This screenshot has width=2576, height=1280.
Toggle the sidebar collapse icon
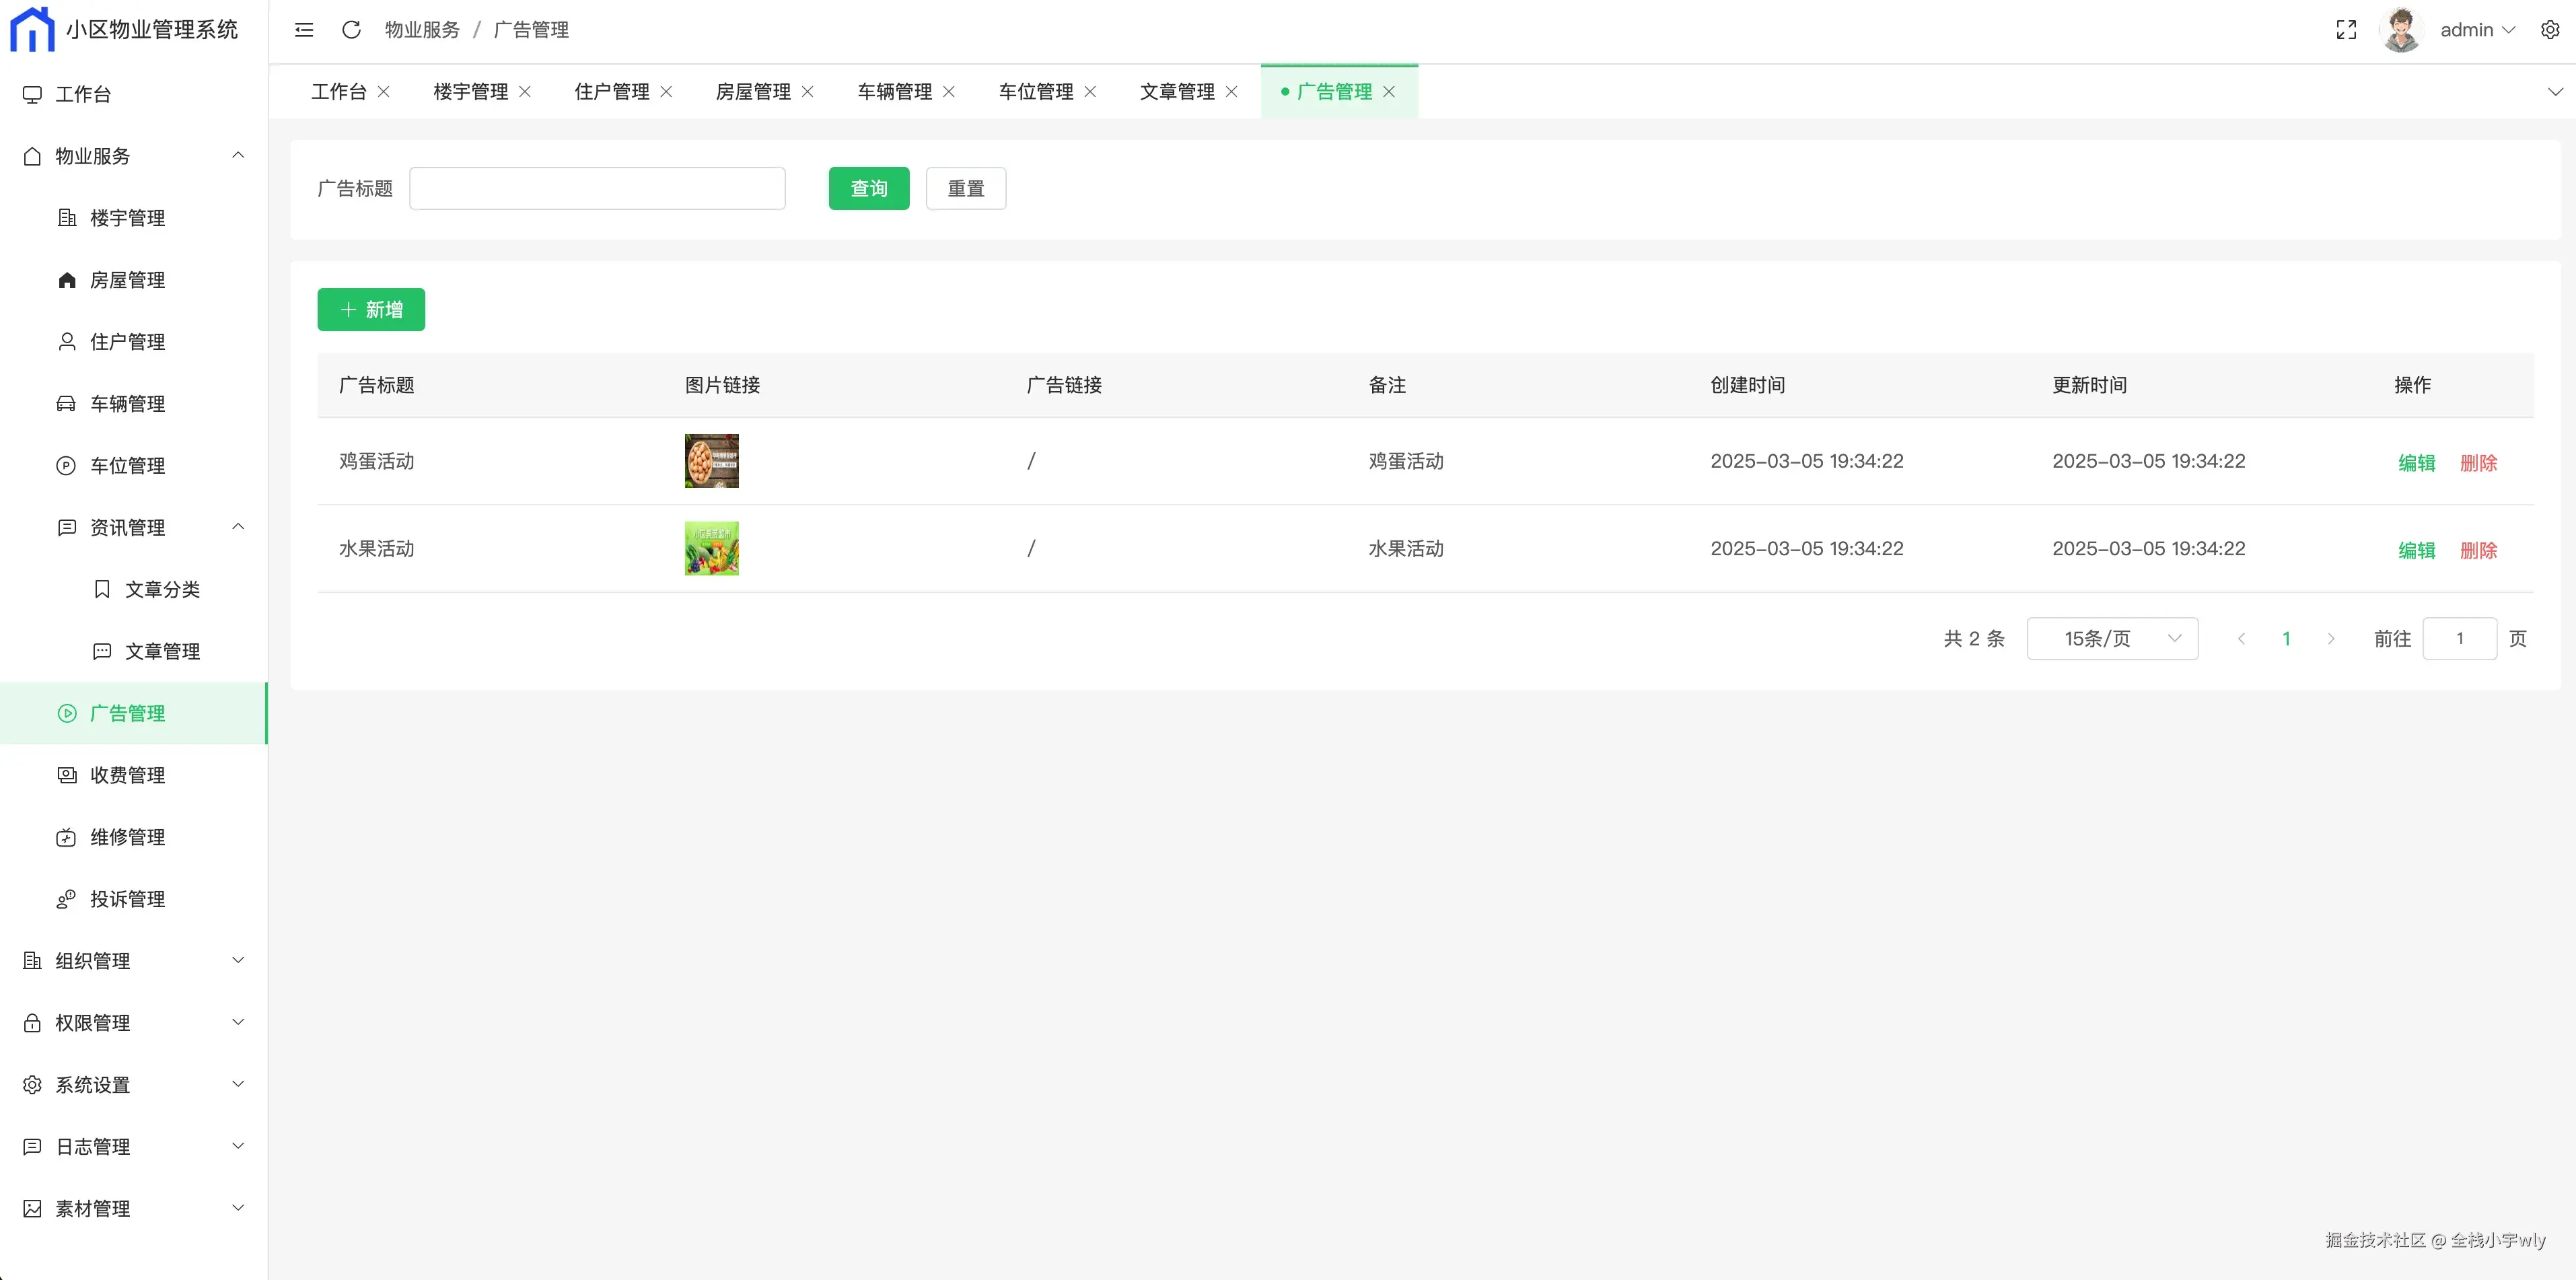click(x=304, y=30)
